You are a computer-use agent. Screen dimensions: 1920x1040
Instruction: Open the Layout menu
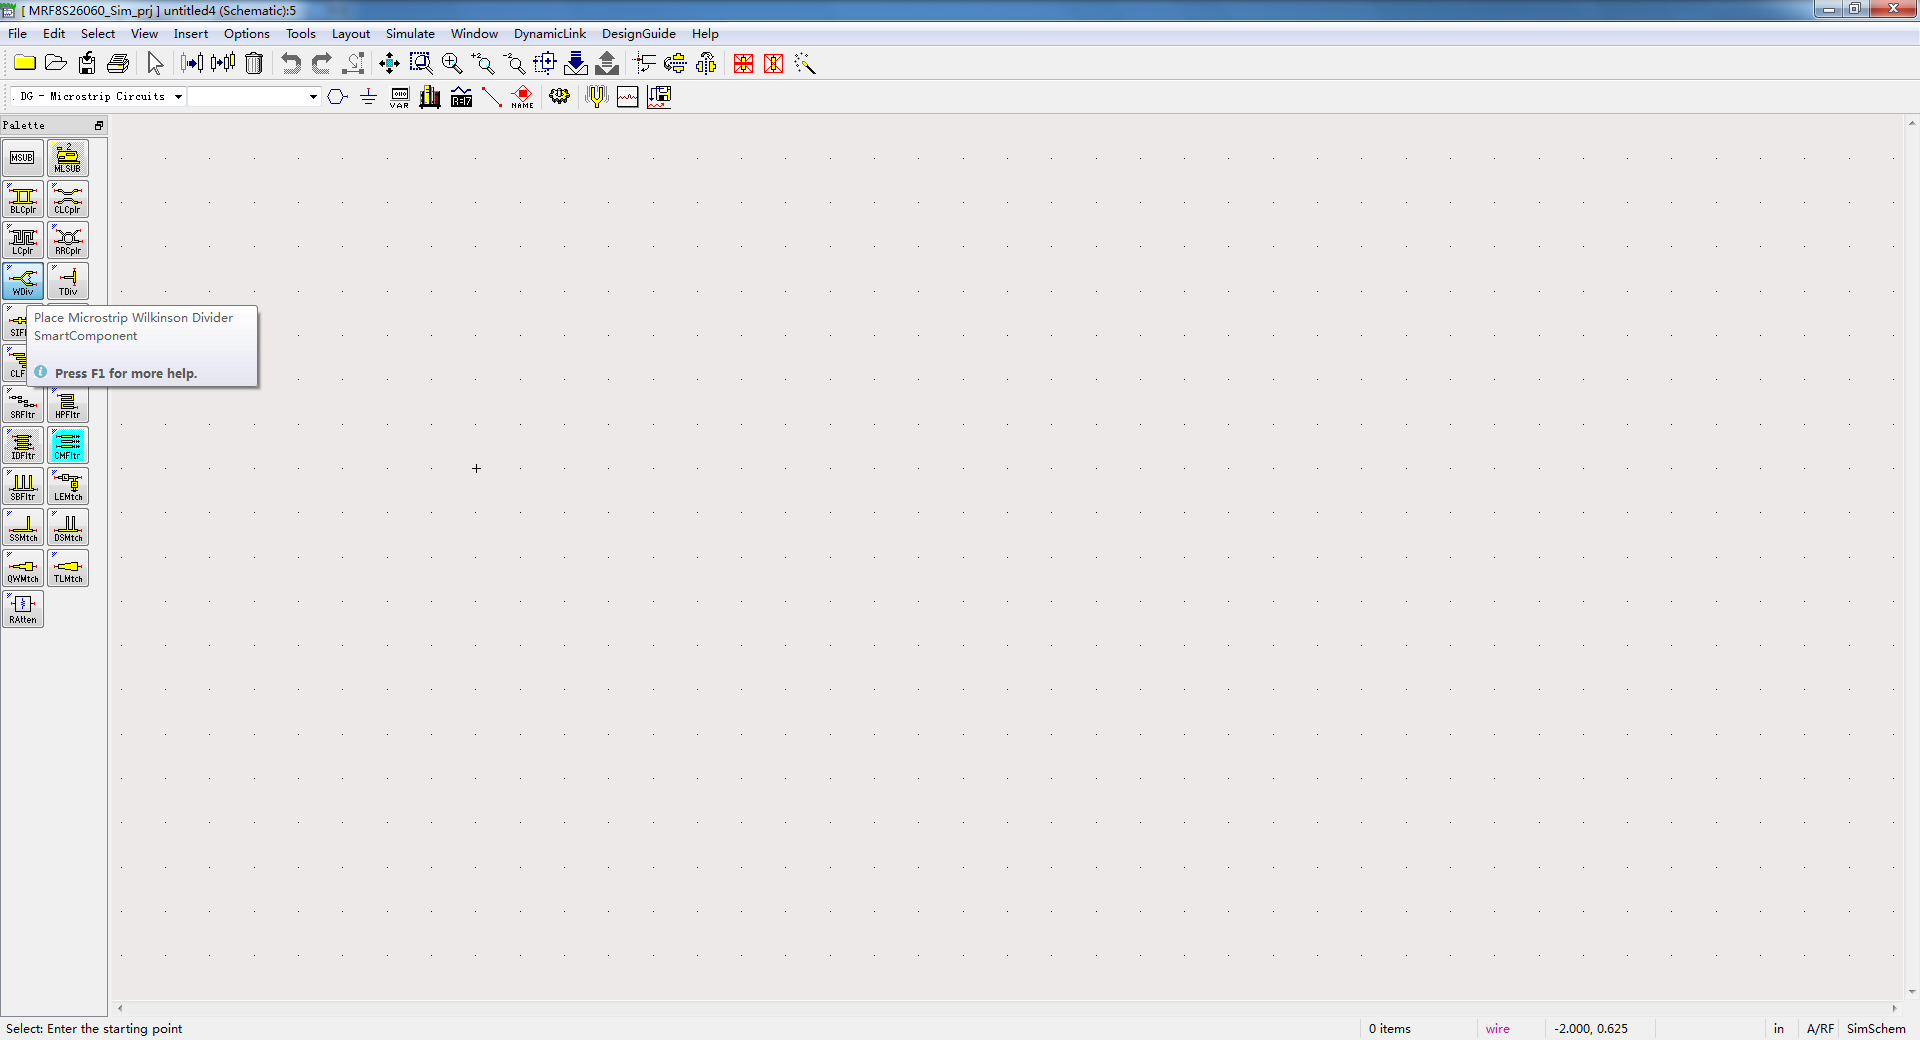click(x=351, y=34)
